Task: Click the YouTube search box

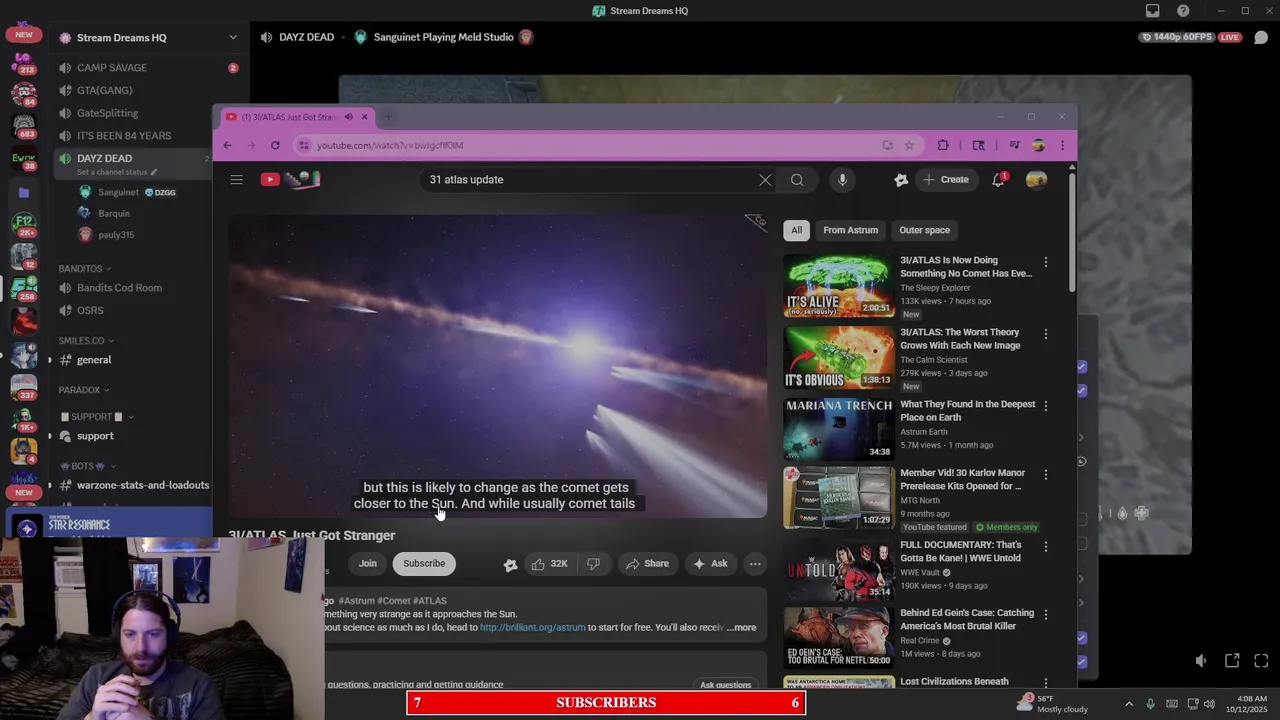Action: click(x=590, y=180)
